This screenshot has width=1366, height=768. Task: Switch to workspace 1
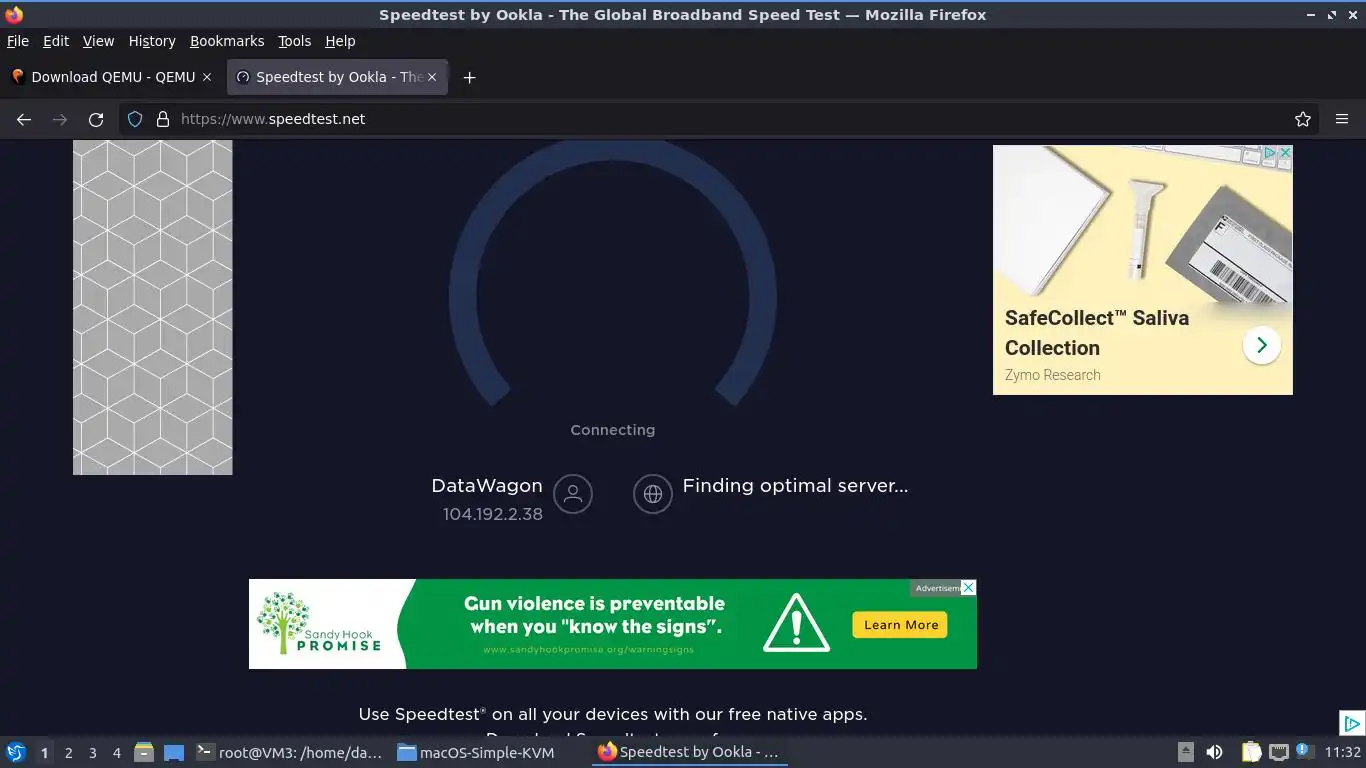click(x=44, y=752)
